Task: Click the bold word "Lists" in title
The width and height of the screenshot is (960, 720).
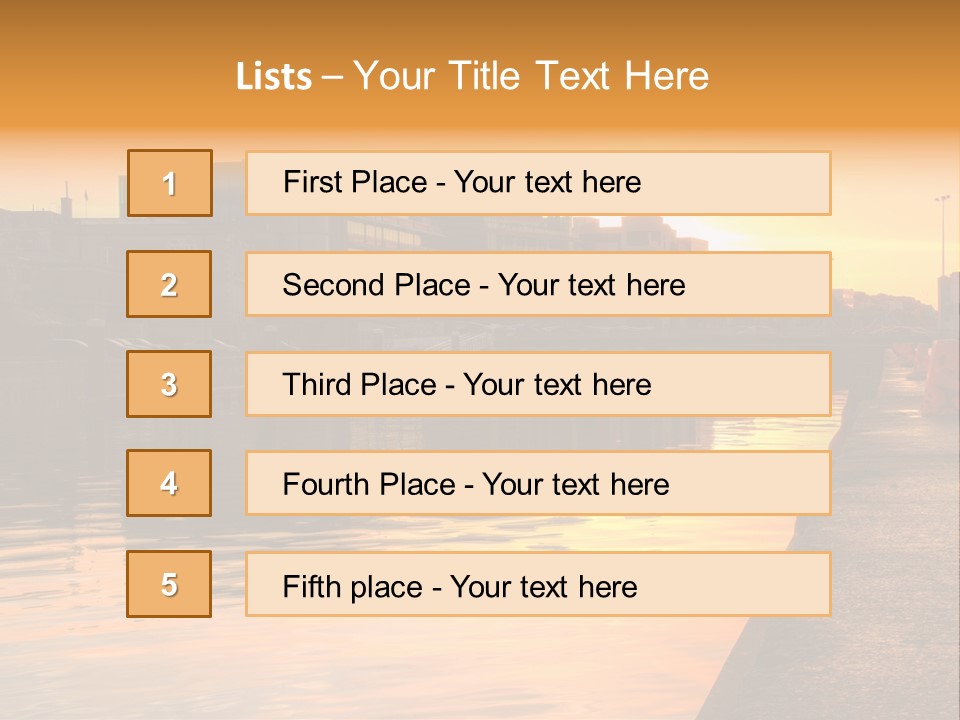Action: [x=273, y=77]
